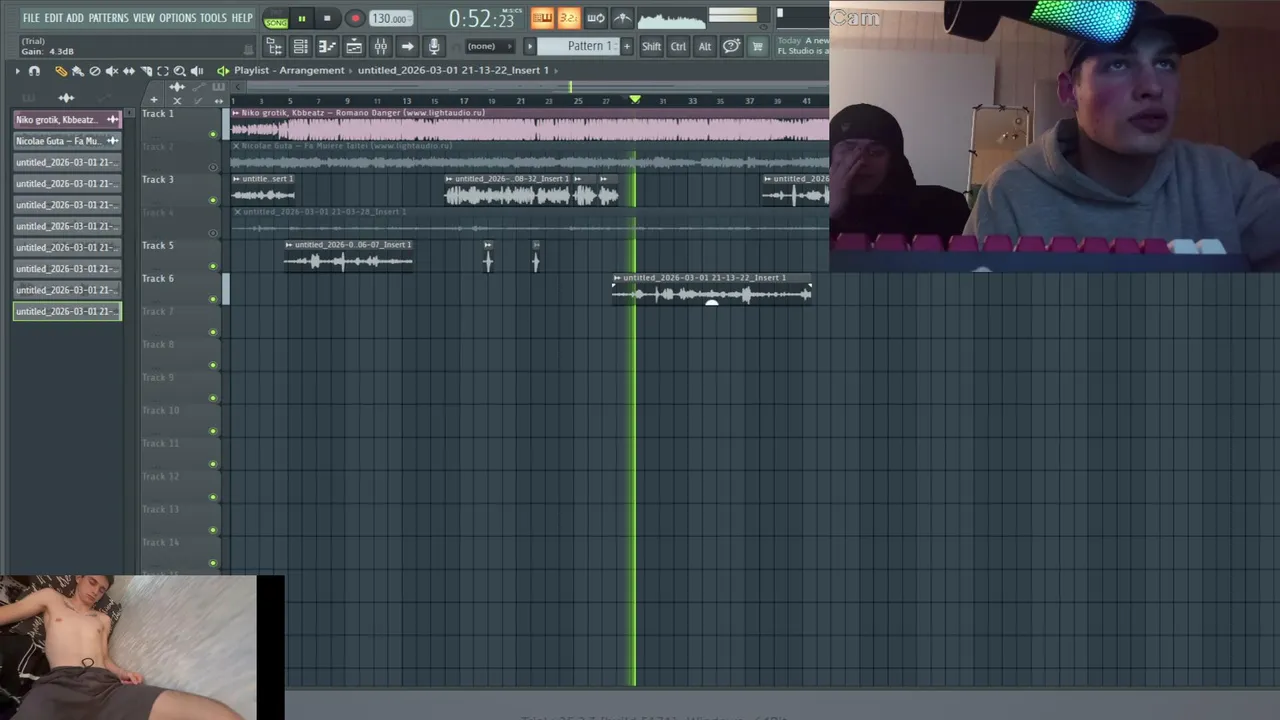The image size is (1280, 720).
Task: Open the FILE menu
Action: coord(31,18)
